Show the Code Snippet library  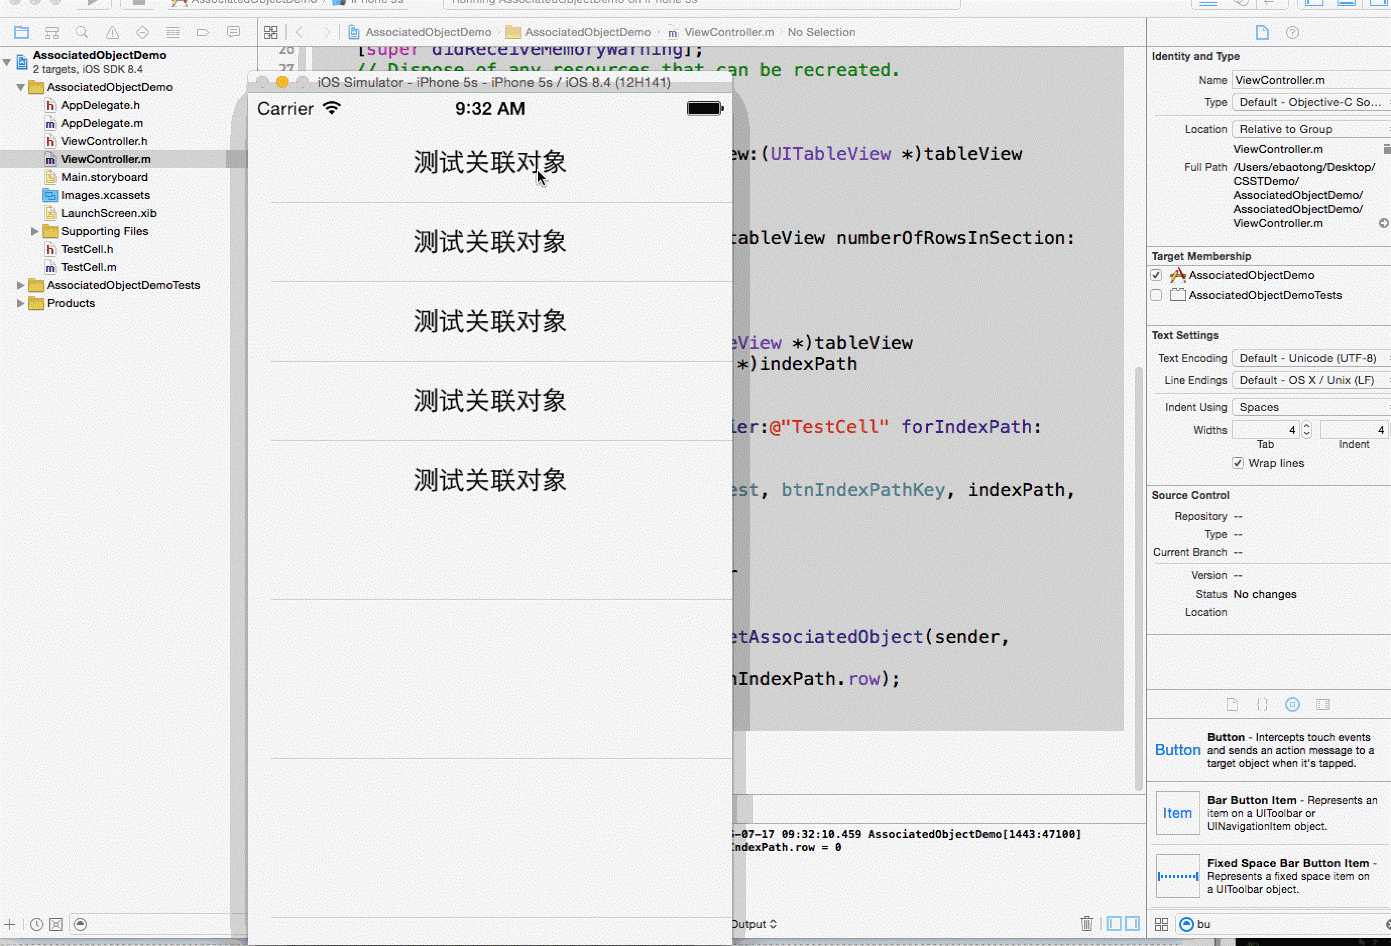[1262, 704]
